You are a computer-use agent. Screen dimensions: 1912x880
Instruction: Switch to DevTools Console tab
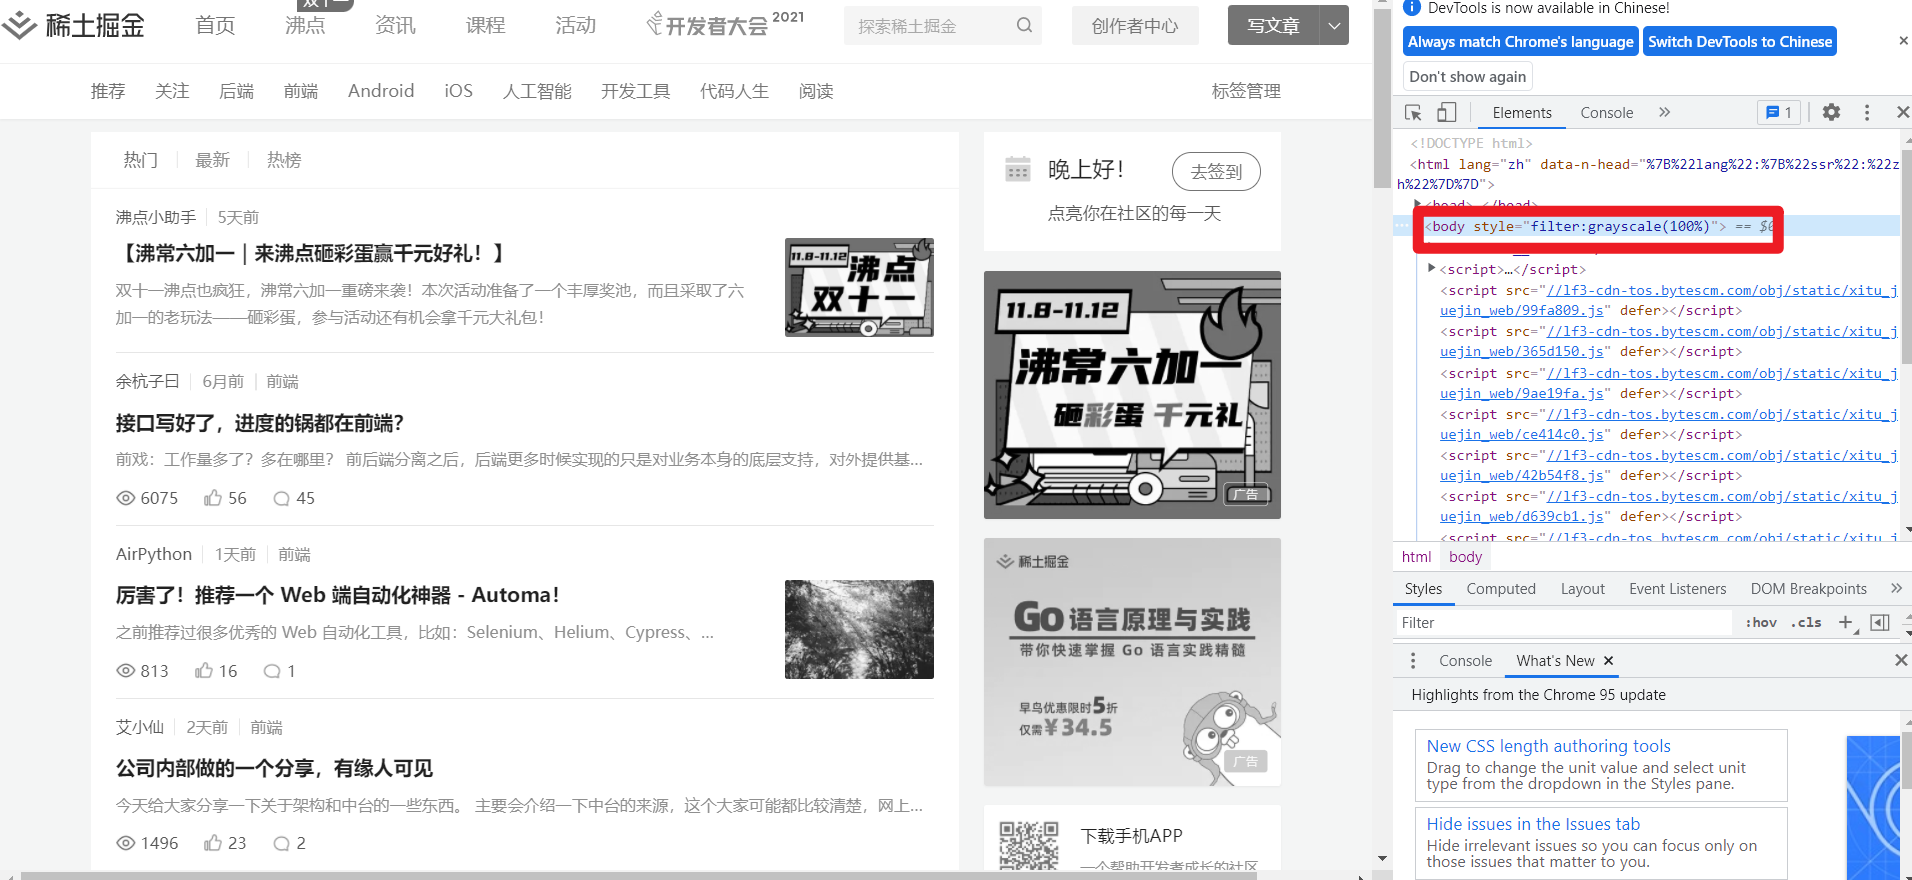(1606, 113)
